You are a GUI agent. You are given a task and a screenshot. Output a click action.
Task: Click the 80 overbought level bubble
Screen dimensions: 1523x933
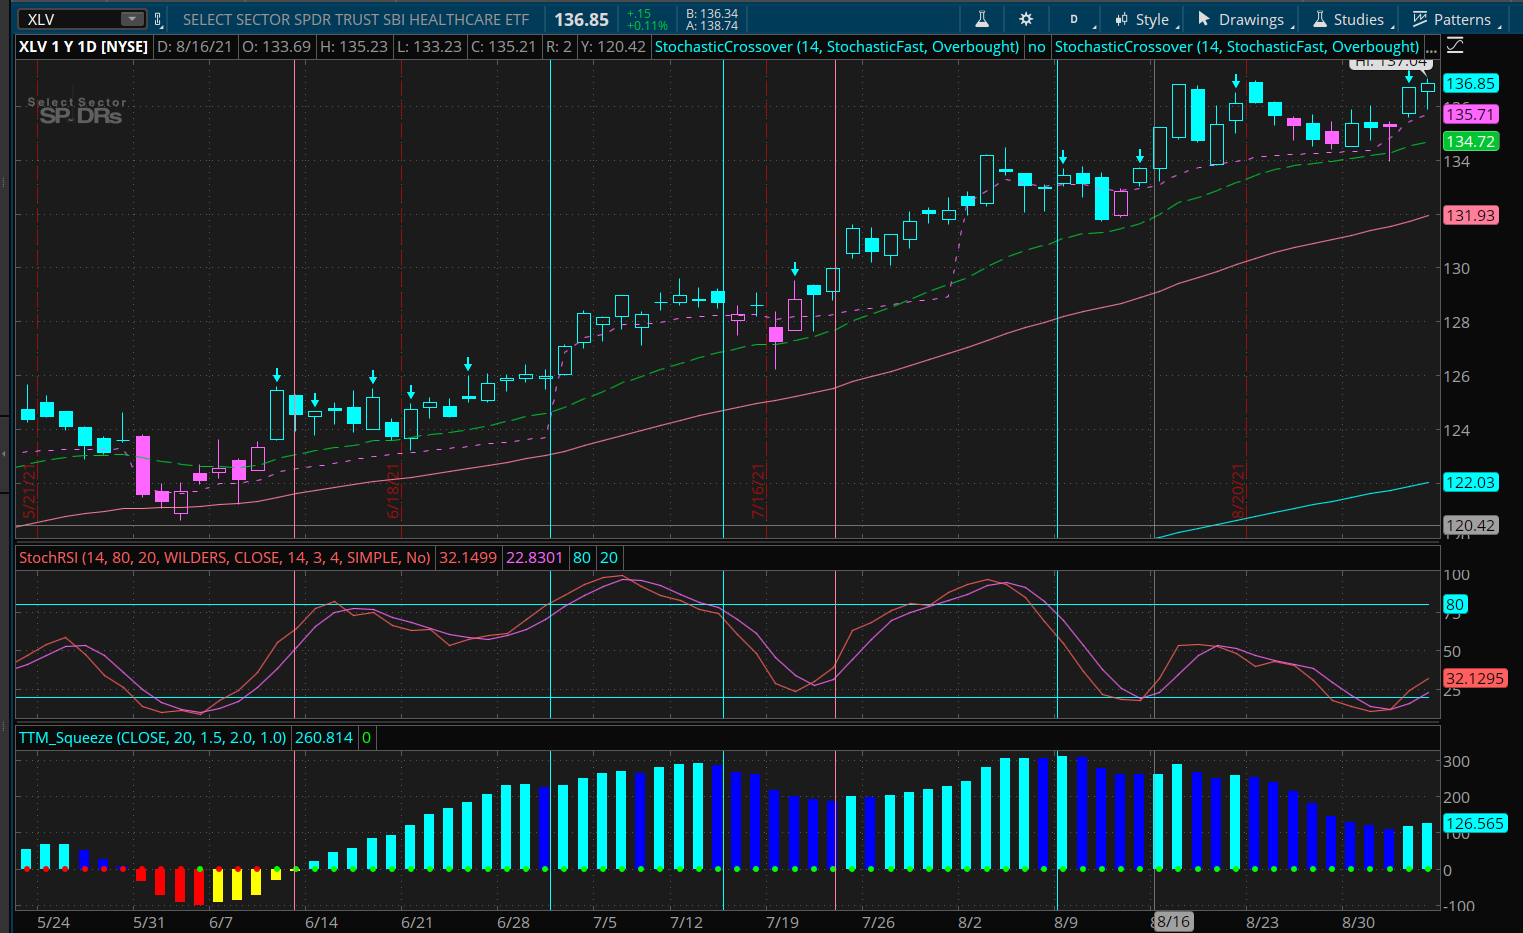[x=1455, y=604]
